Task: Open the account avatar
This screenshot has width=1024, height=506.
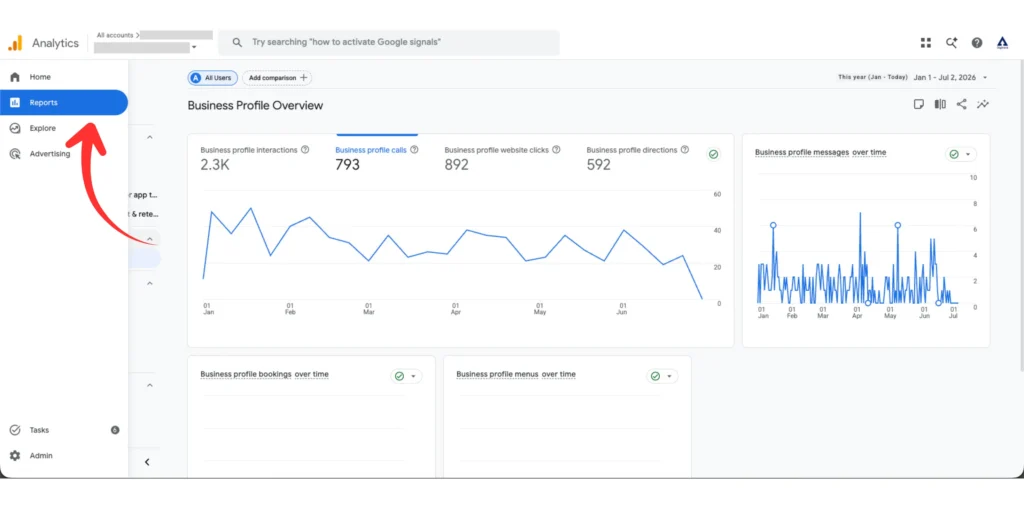Action: tap(1002, 42)
